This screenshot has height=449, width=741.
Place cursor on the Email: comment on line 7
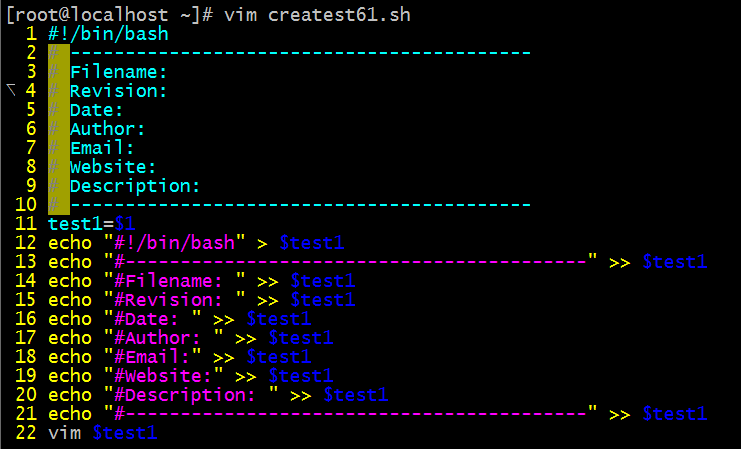pos(101,148)
